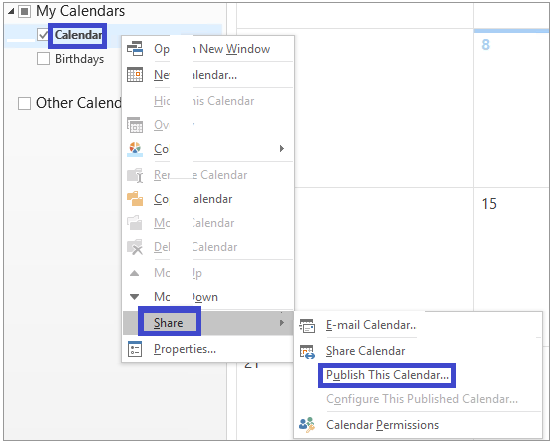Click the E-mail Calendar icon
The image size is (554, 444).
[x=307, y=325]
